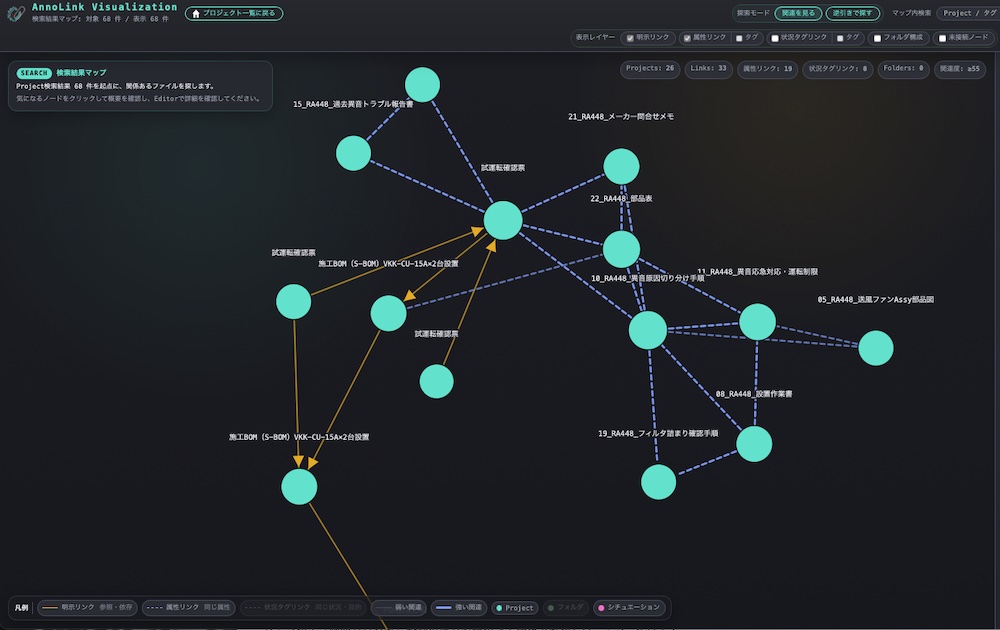Select node 08_RA448_設置作業書
1000x630 pixels.
[x=754, y=444]
